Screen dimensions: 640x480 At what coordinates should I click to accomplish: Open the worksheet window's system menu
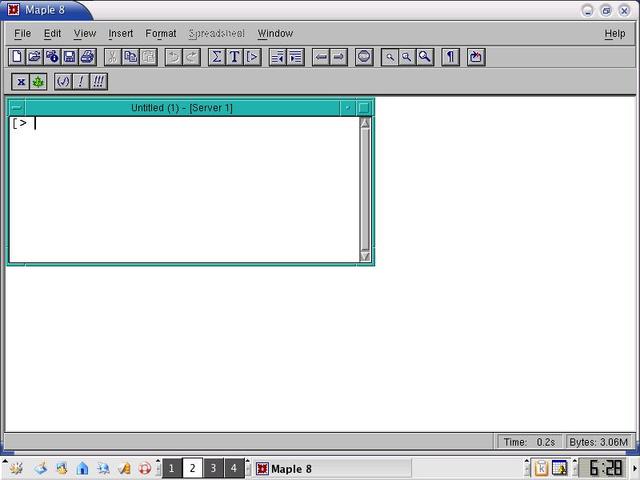click(17, 108)
